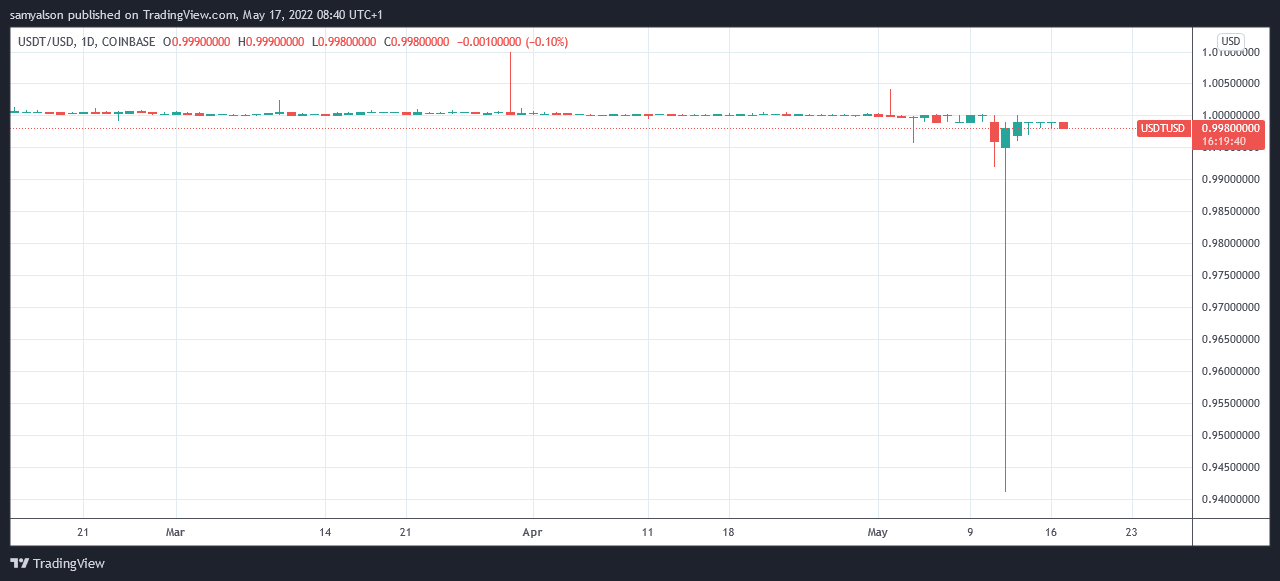Screen dimensions: 1280x581
Task: Click the high value H0.99900000
Action: pos(270,41)
